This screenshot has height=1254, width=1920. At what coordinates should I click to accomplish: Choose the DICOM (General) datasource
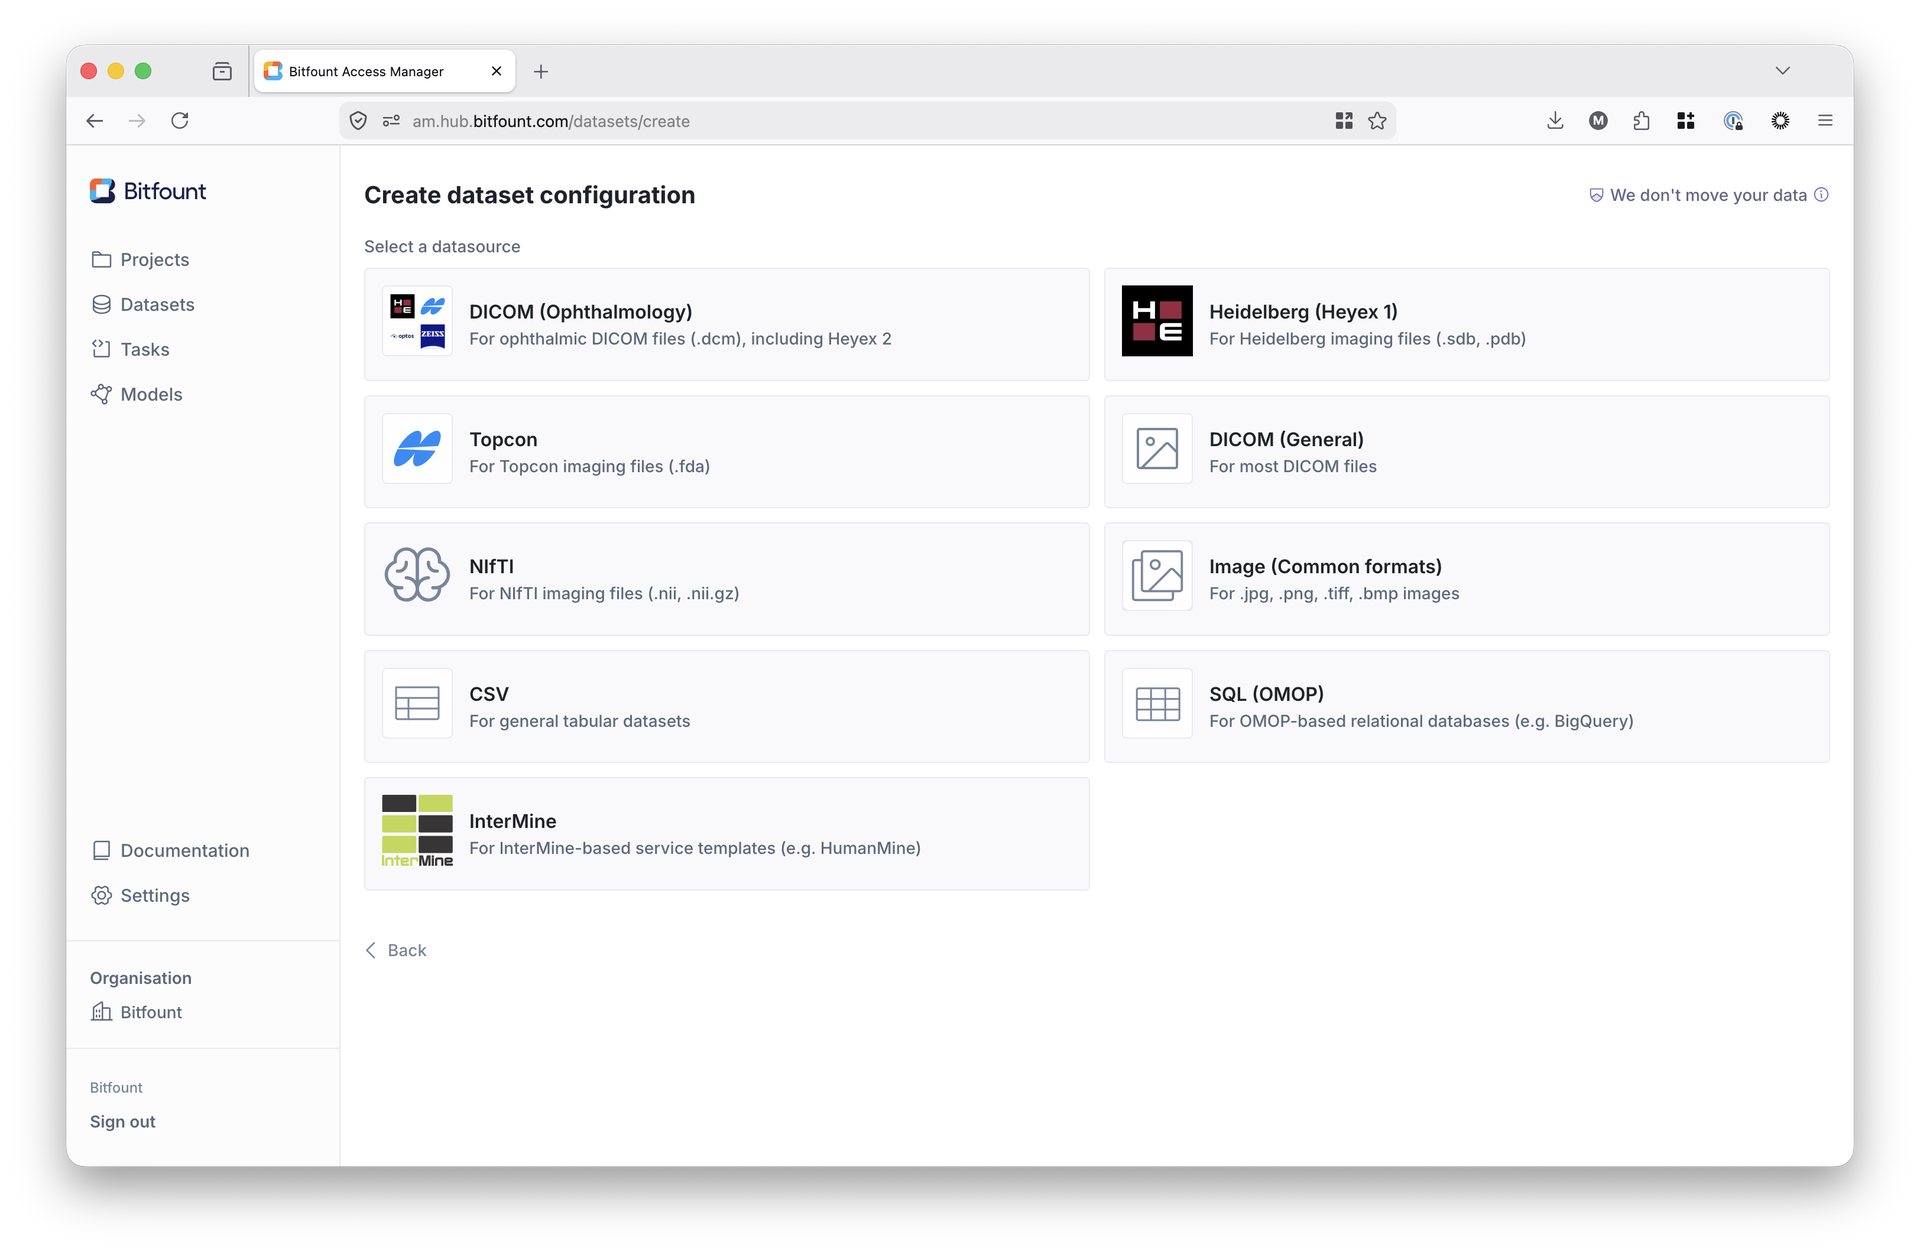tap(1466, 452)
